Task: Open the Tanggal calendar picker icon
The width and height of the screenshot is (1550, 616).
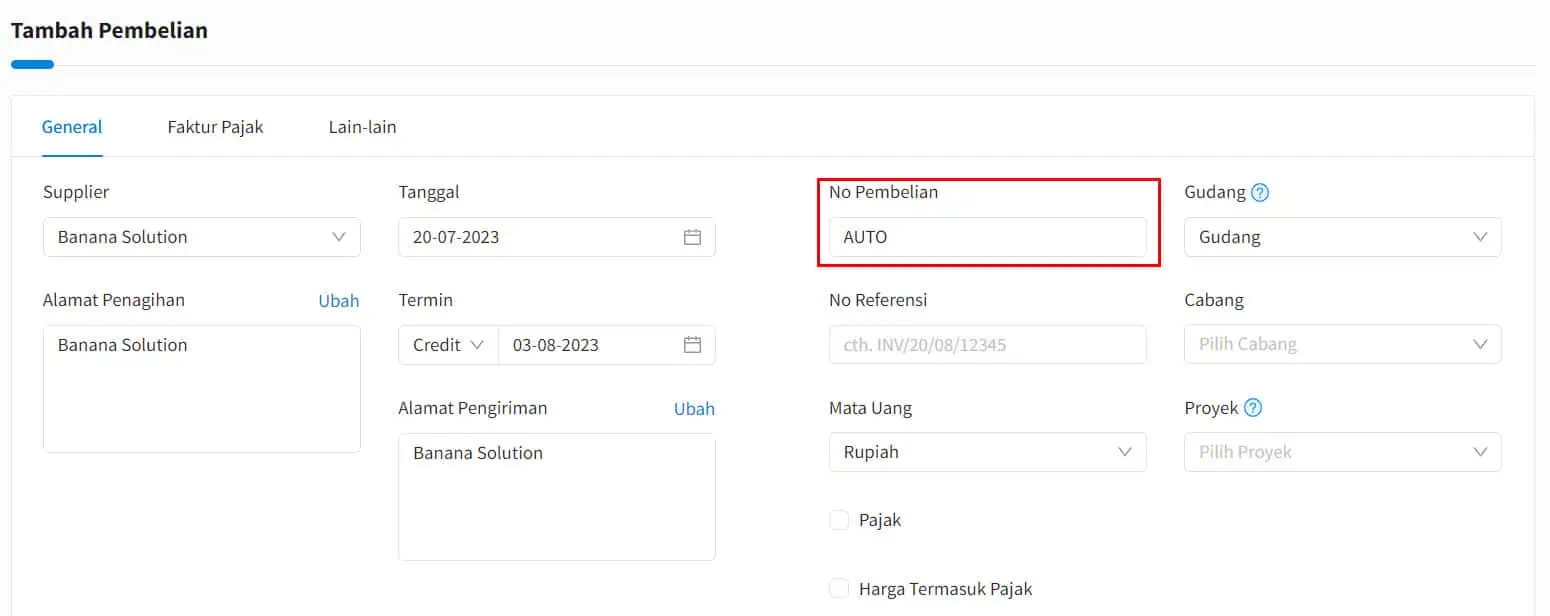Action: (x=692, y=237)
